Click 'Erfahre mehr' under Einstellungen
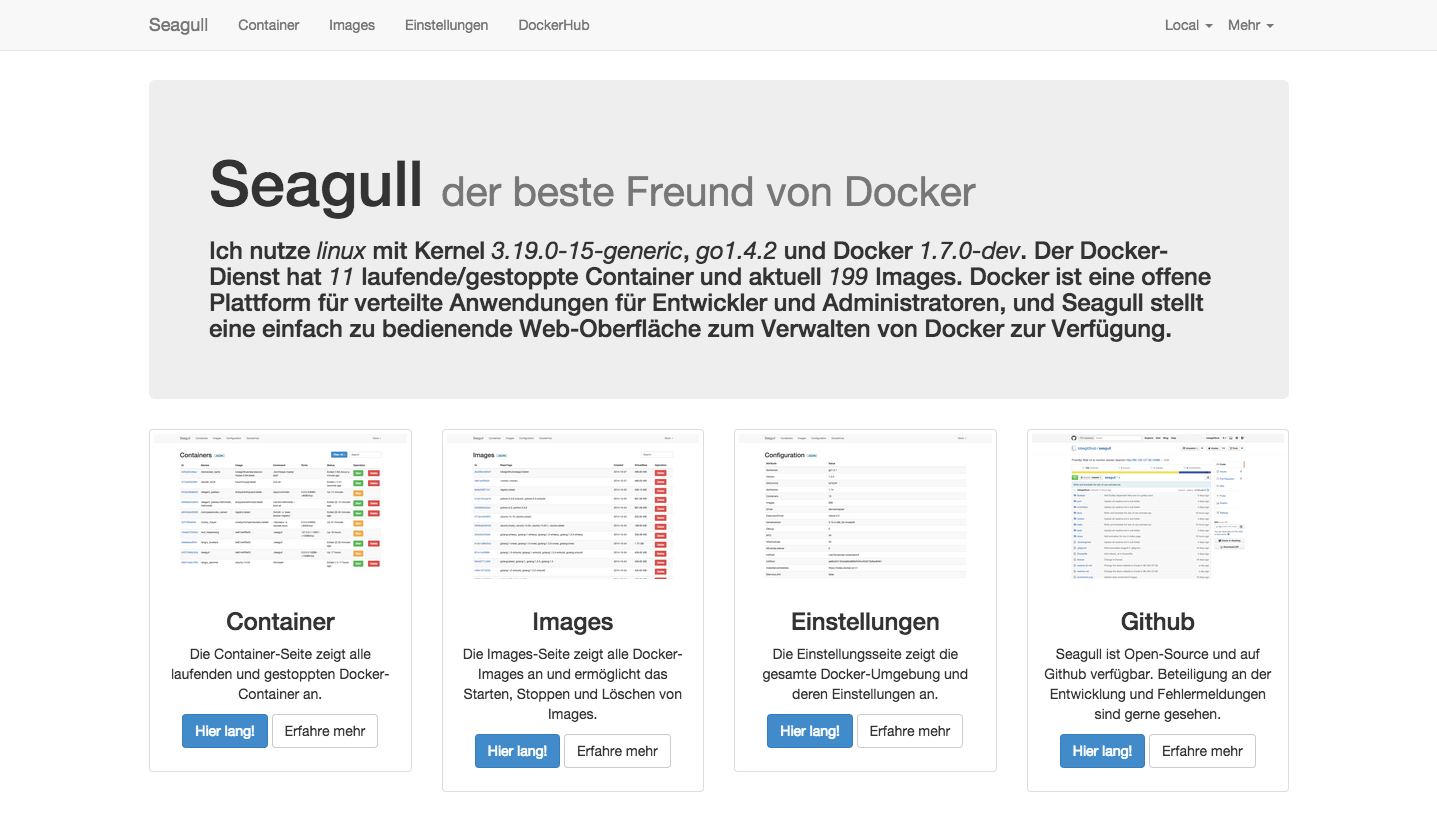 (910, 731)
